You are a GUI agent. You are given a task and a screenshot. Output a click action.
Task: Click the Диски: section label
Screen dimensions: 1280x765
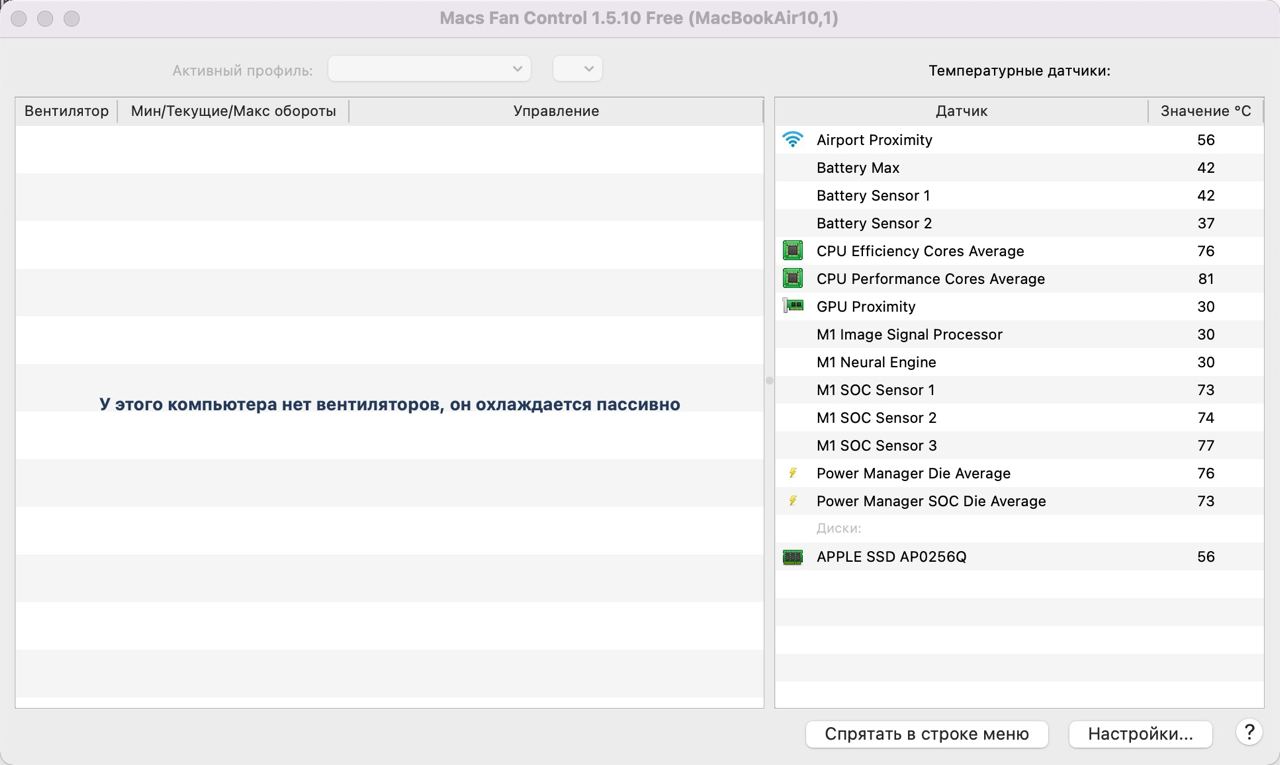tap(839, 528)
